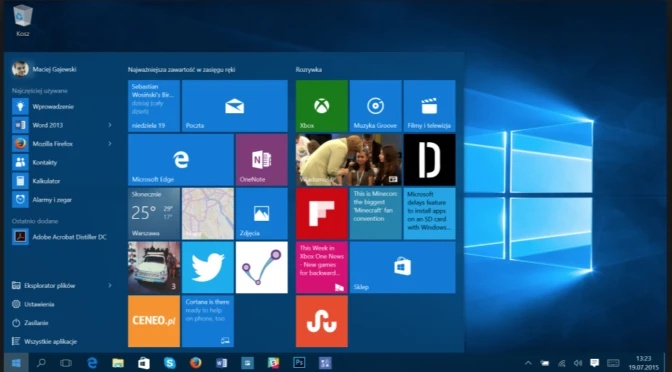Launch Skype from the taskbar
Screen dimensions: 672x372
point(170,363)
